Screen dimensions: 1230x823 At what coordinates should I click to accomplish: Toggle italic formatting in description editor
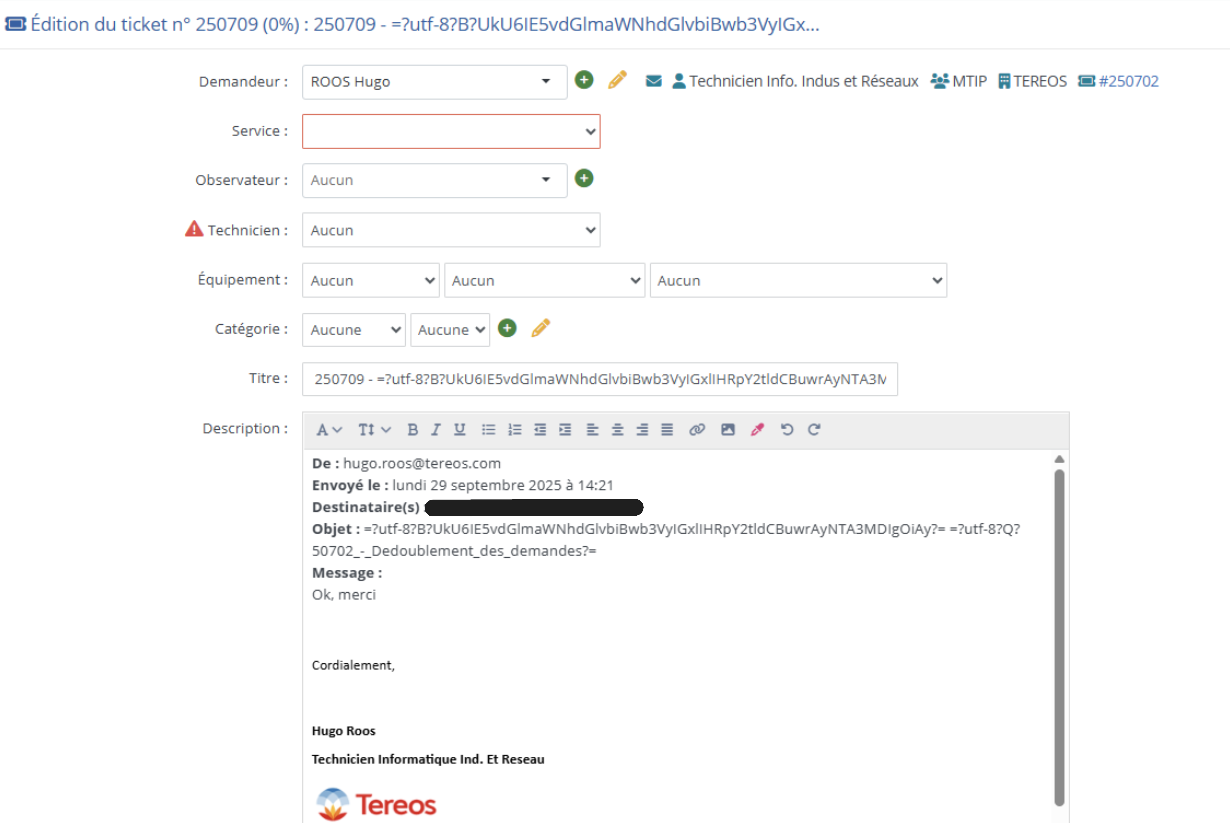click(x=436, y=430)
